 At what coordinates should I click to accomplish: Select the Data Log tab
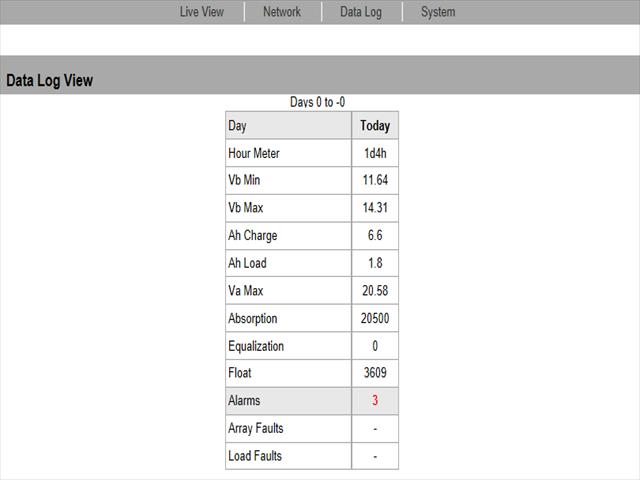pos(361,12)
